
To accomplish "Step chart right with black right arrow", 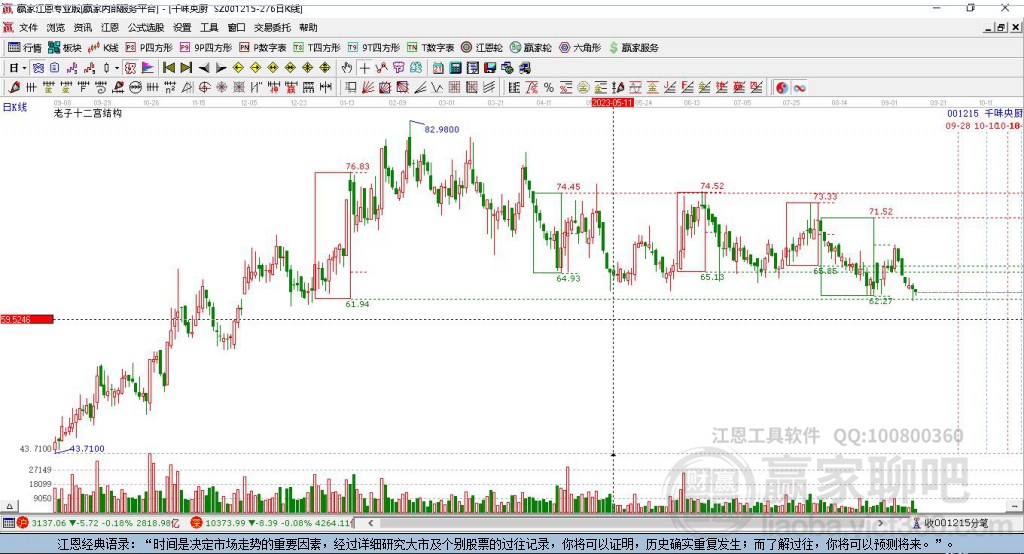I will [221, 68].
